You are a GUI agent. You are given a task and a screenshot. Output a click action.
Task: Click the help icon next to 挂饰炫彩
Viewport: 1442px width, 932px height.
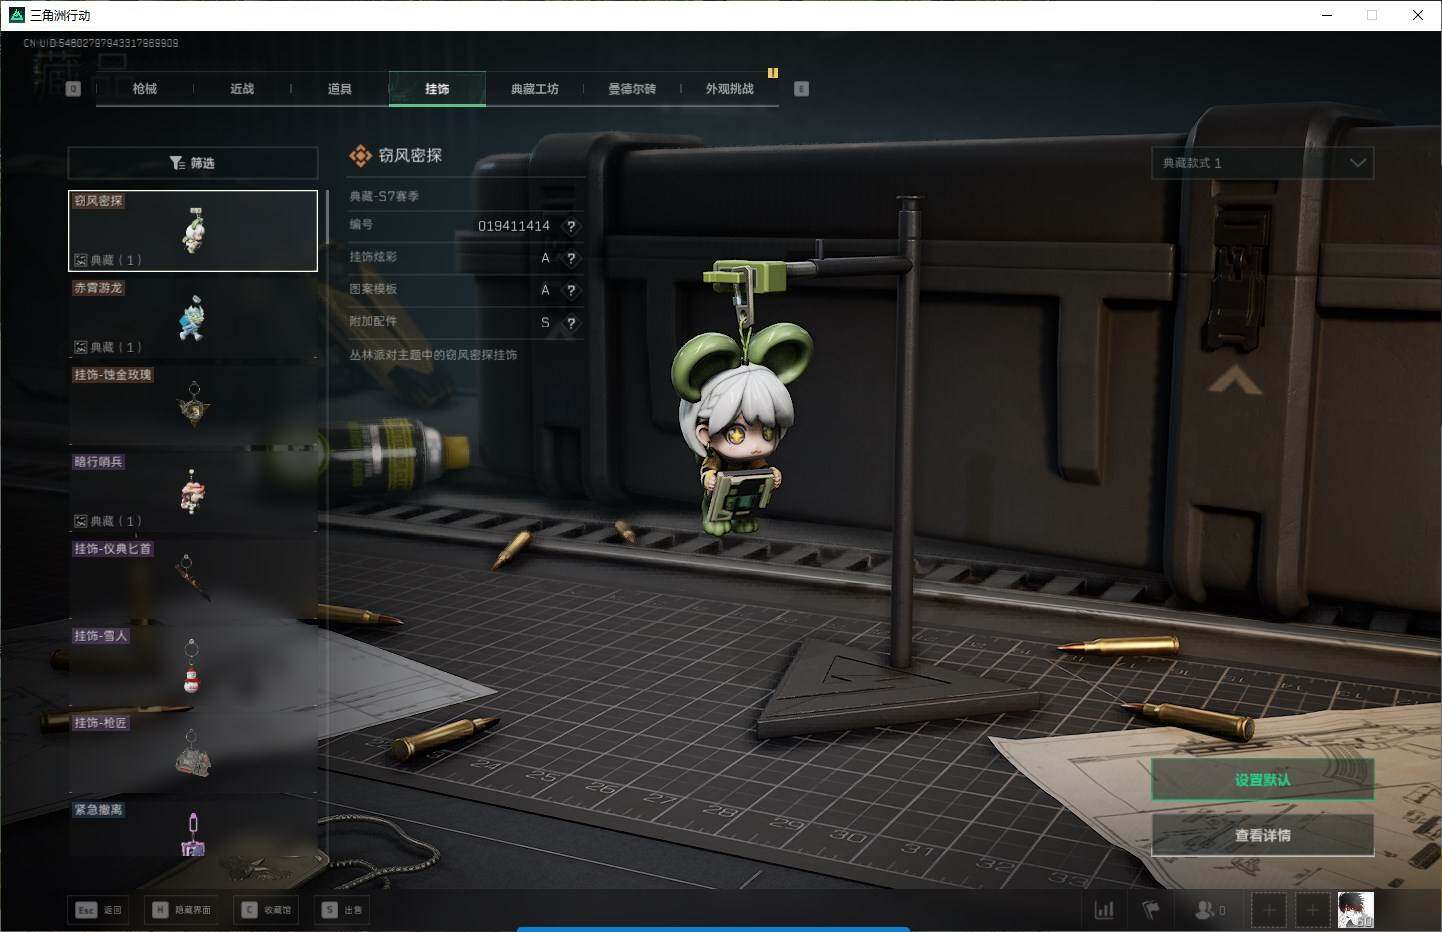pyautogui.click(x=571, y=258)
